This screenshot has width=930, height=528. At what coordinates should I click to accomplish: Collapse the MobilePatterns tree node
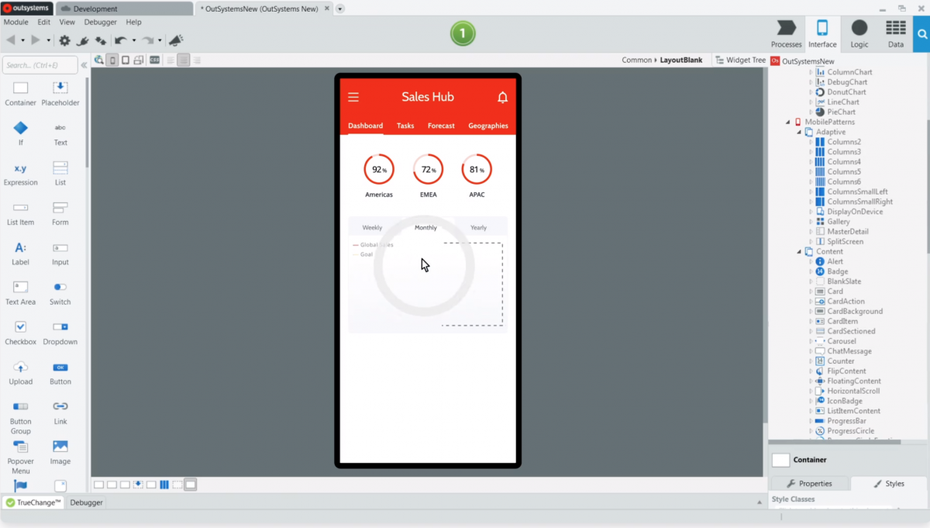[788, 122]
